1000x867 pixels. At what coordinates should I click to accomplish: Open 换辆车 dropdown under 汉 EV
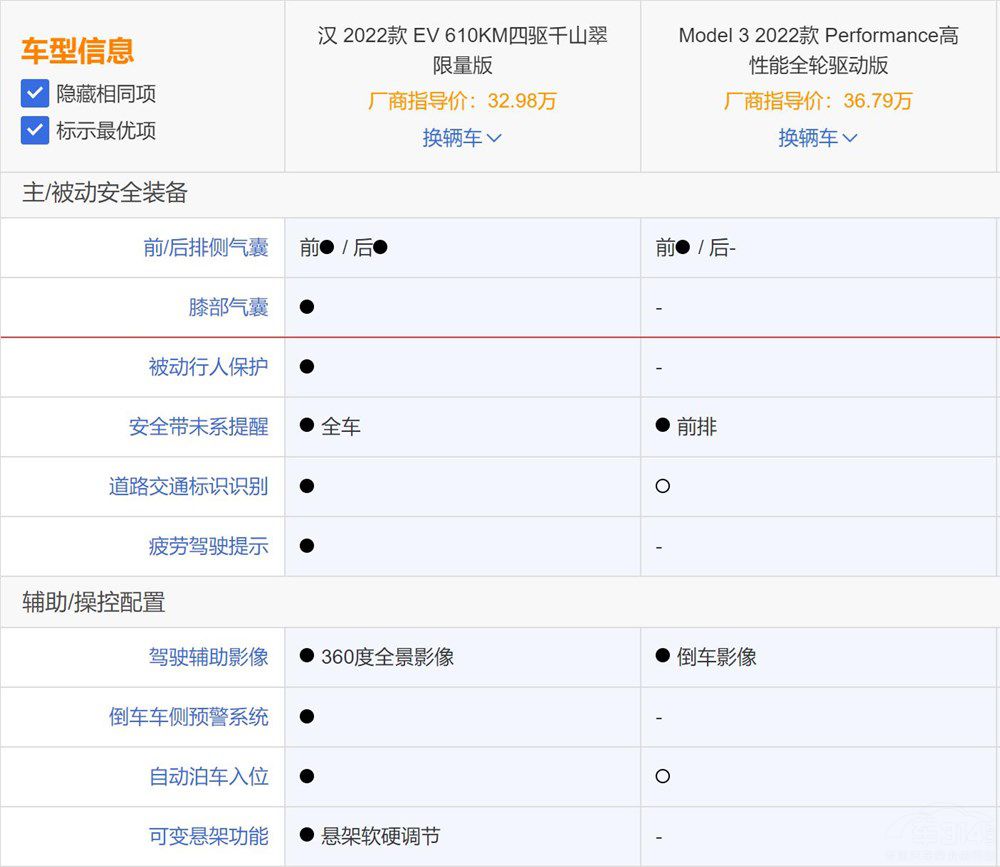461,138
